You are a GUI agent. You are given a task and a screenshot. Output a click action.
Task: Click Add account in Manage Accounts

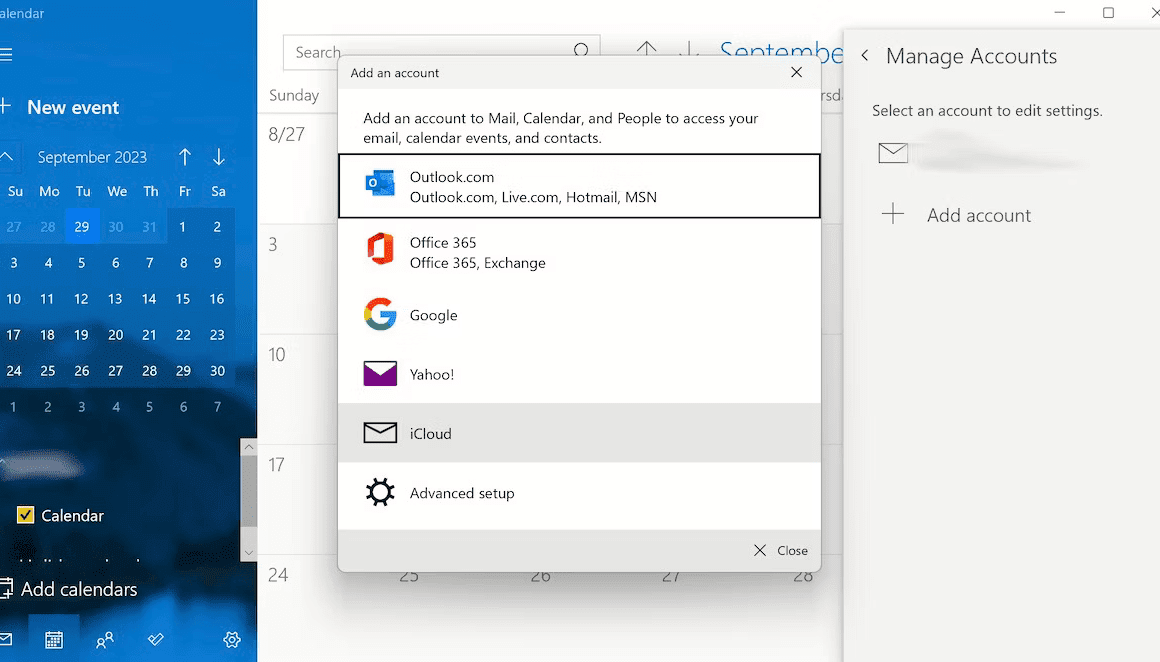click(956, 215)
